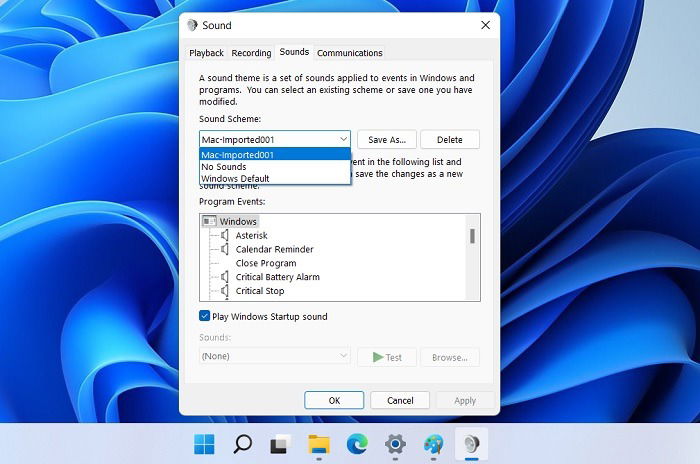Open Settings gear icon in taskbar
This screenshot has width=700, height=464.
pos(395,444)
